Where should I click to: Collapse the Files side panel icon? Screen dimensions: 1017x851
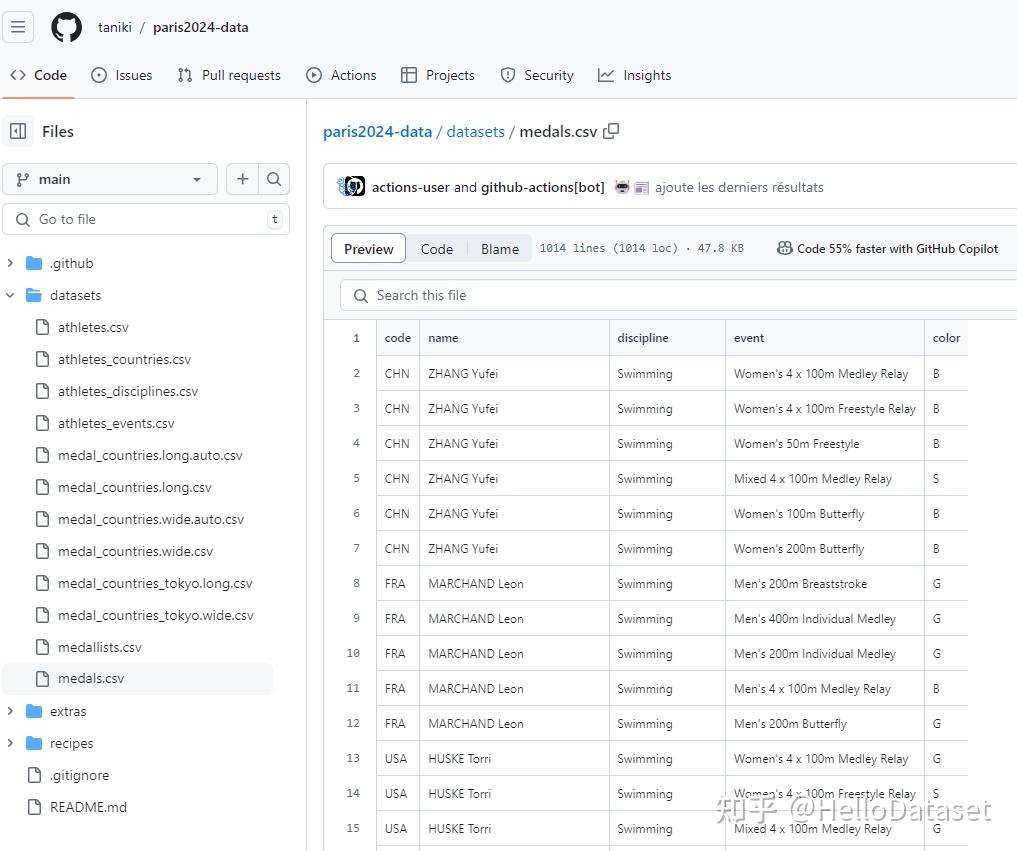[x=18, y=131]
